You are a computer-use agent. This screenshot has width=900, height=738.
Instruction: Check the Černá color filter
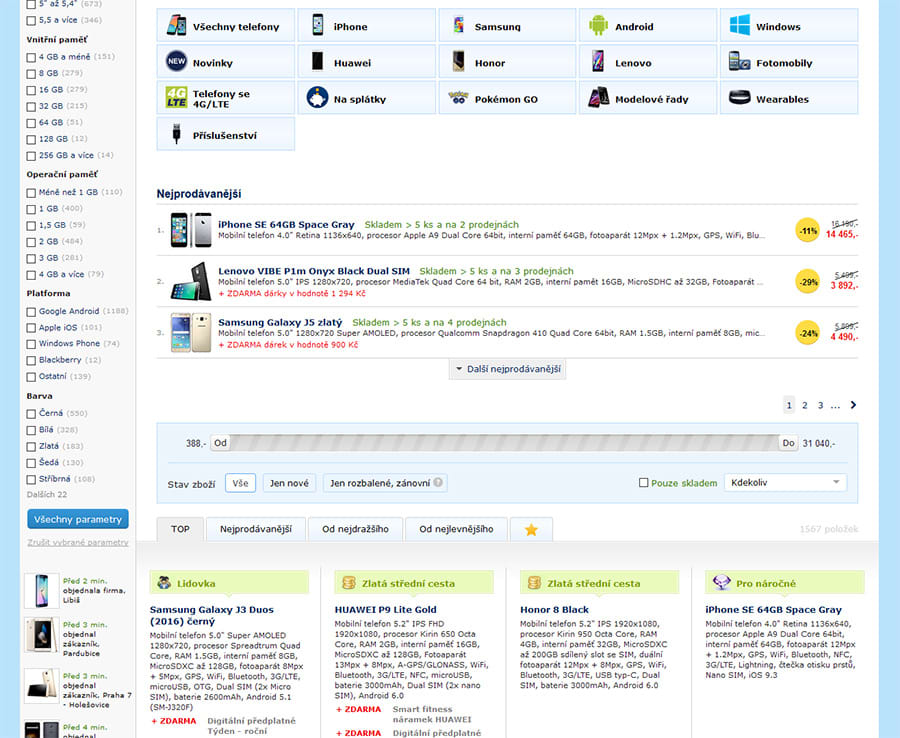(x=31, y=414)
